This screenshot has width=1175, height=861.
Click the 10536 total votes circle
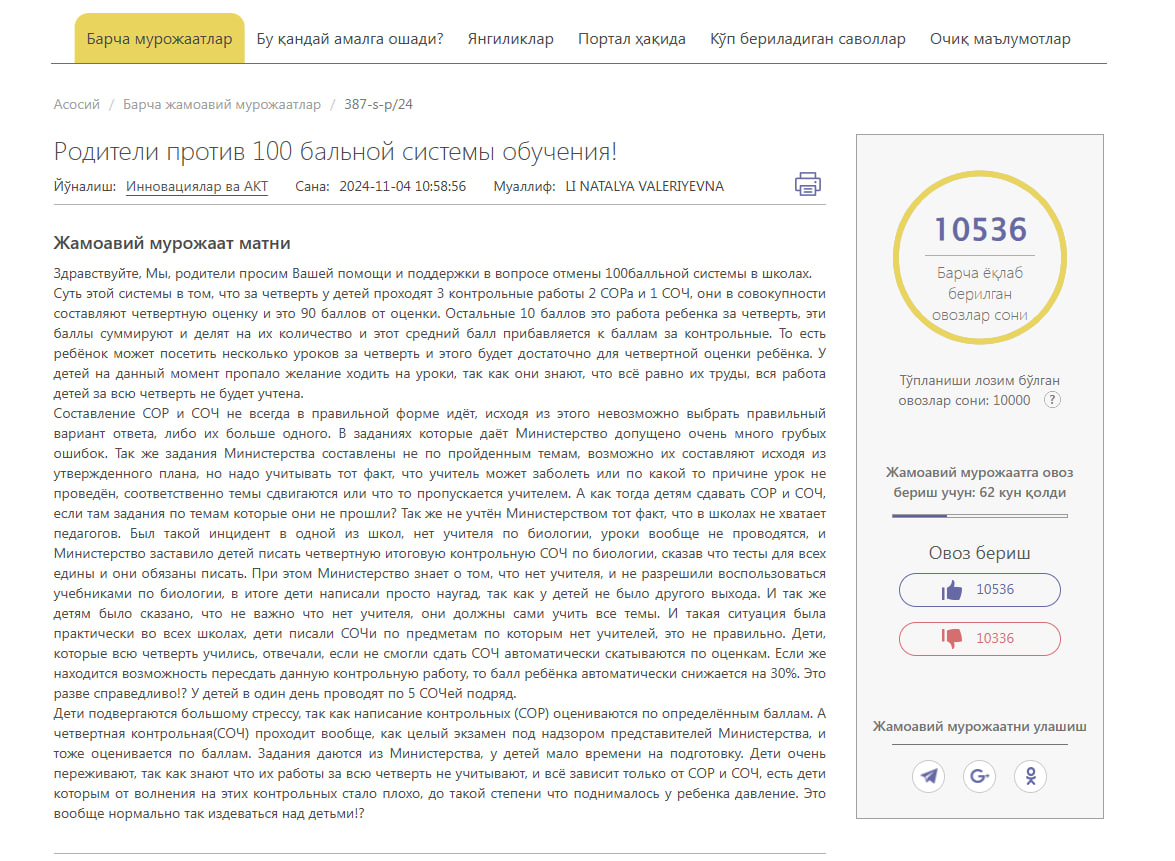click(x=979, y=258)
